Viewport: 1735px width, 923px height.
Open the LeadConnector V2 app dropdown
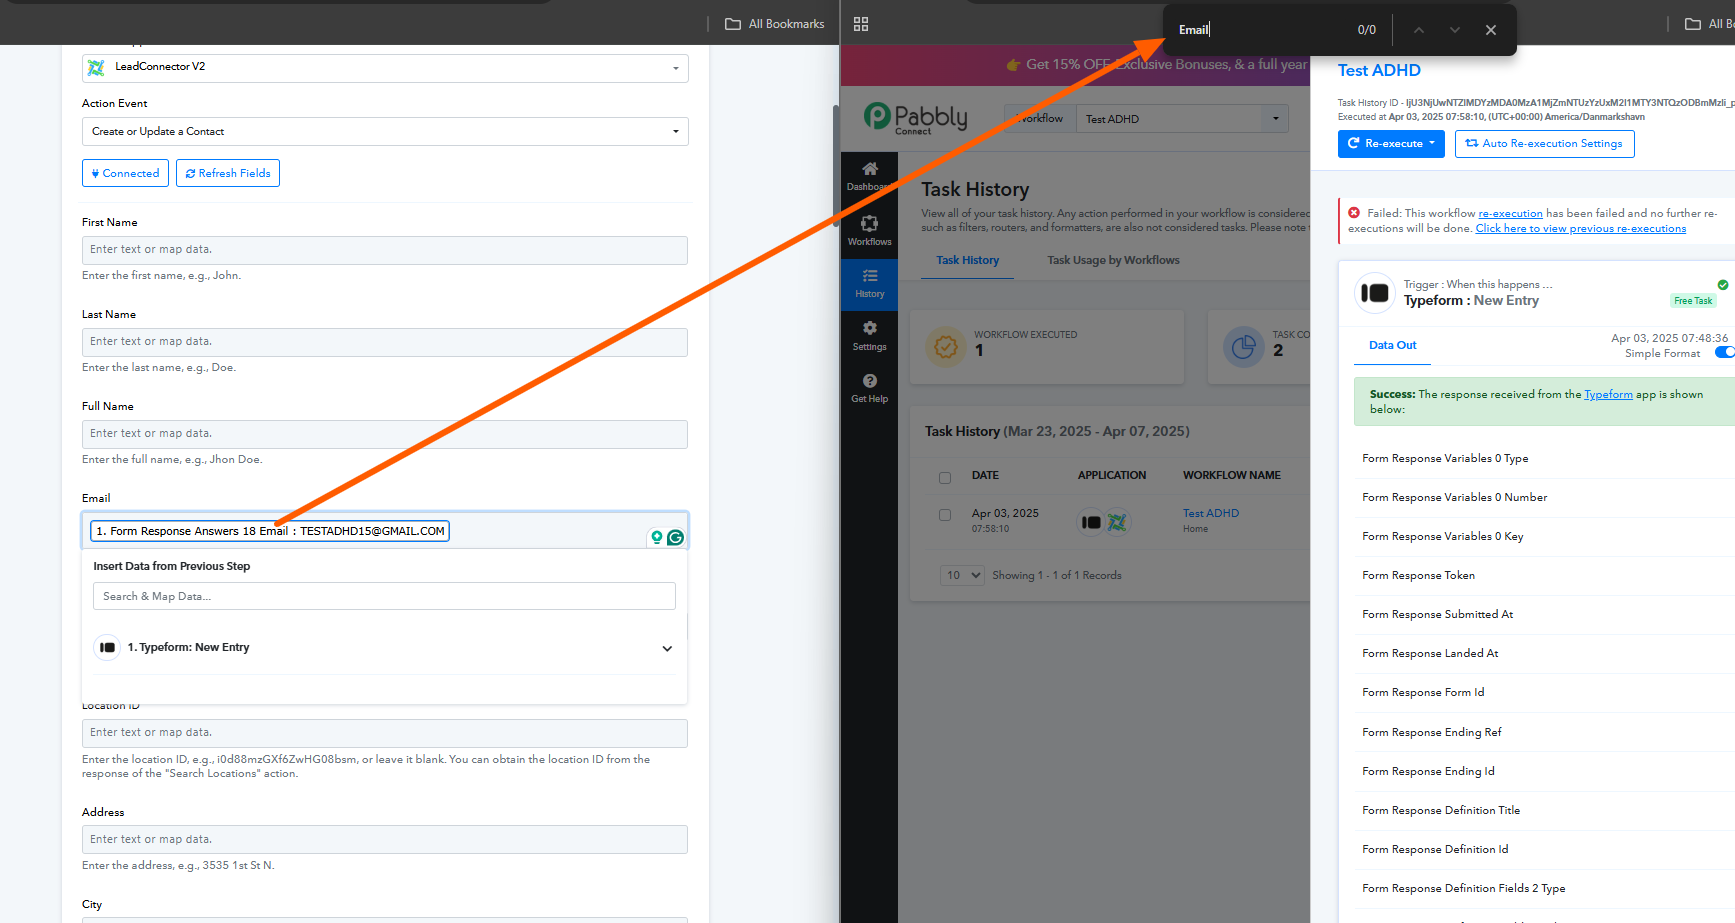point(385,68)
